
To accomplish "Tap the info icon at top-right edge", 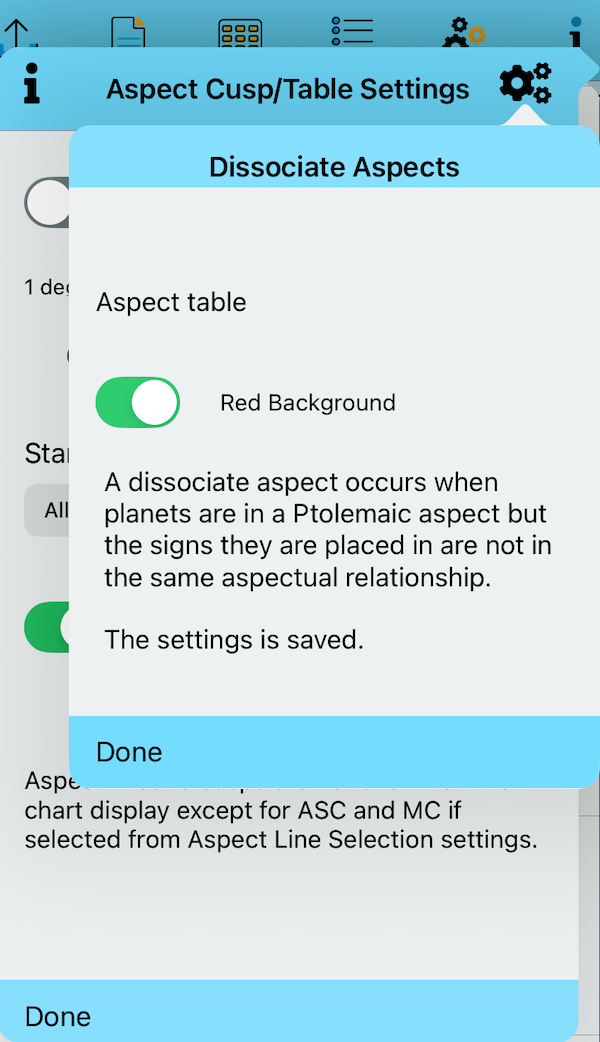I will tap(576, 32).
